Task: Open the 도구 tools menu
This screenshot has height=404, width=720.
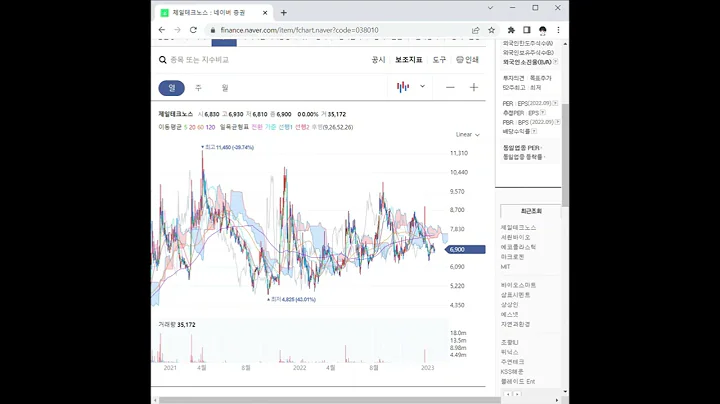Action: (439, 60)
